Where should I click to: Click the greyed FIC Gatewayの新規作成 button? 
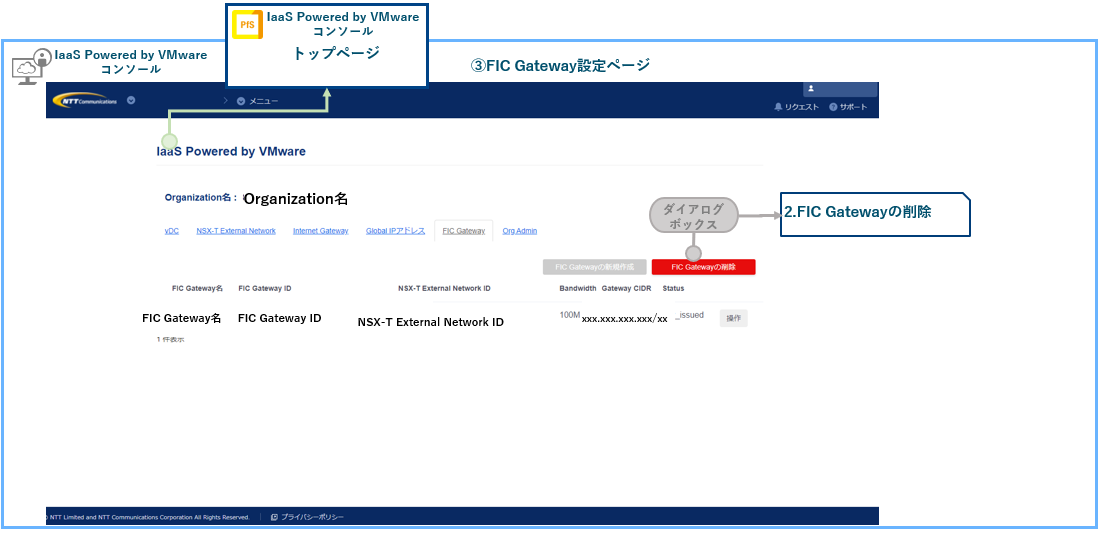click(594, 267)
